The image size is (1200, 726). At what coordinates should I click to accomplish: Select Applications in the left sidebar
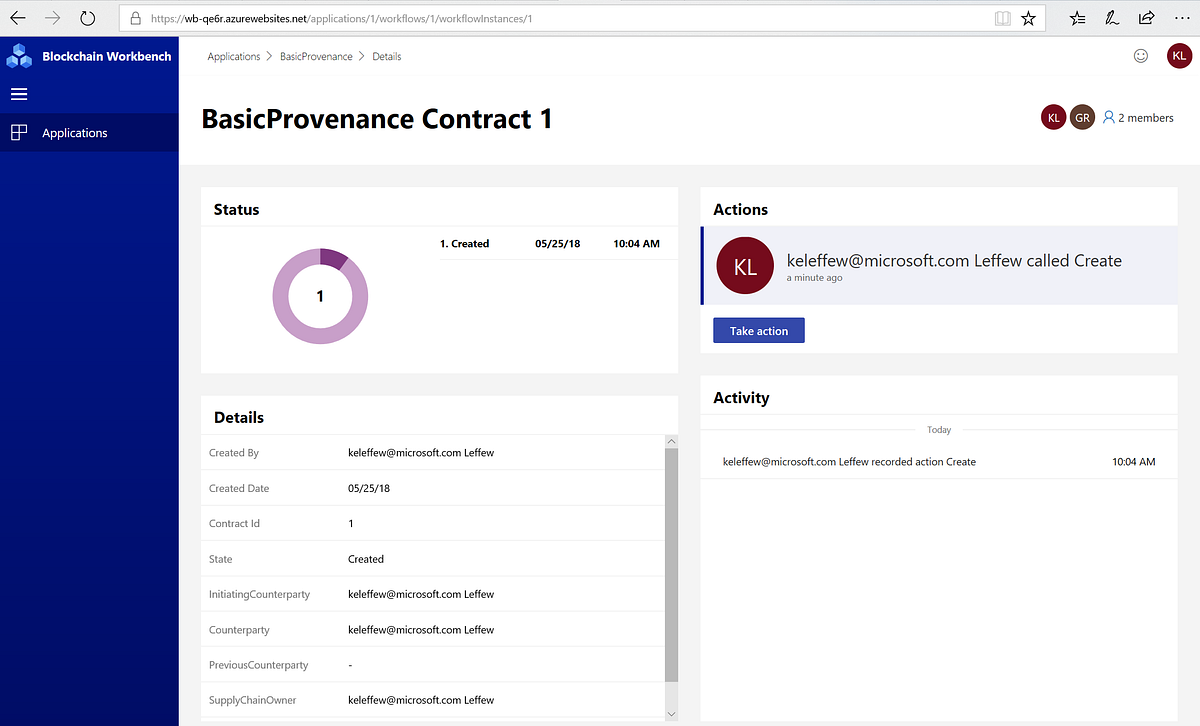pos(74,132)
